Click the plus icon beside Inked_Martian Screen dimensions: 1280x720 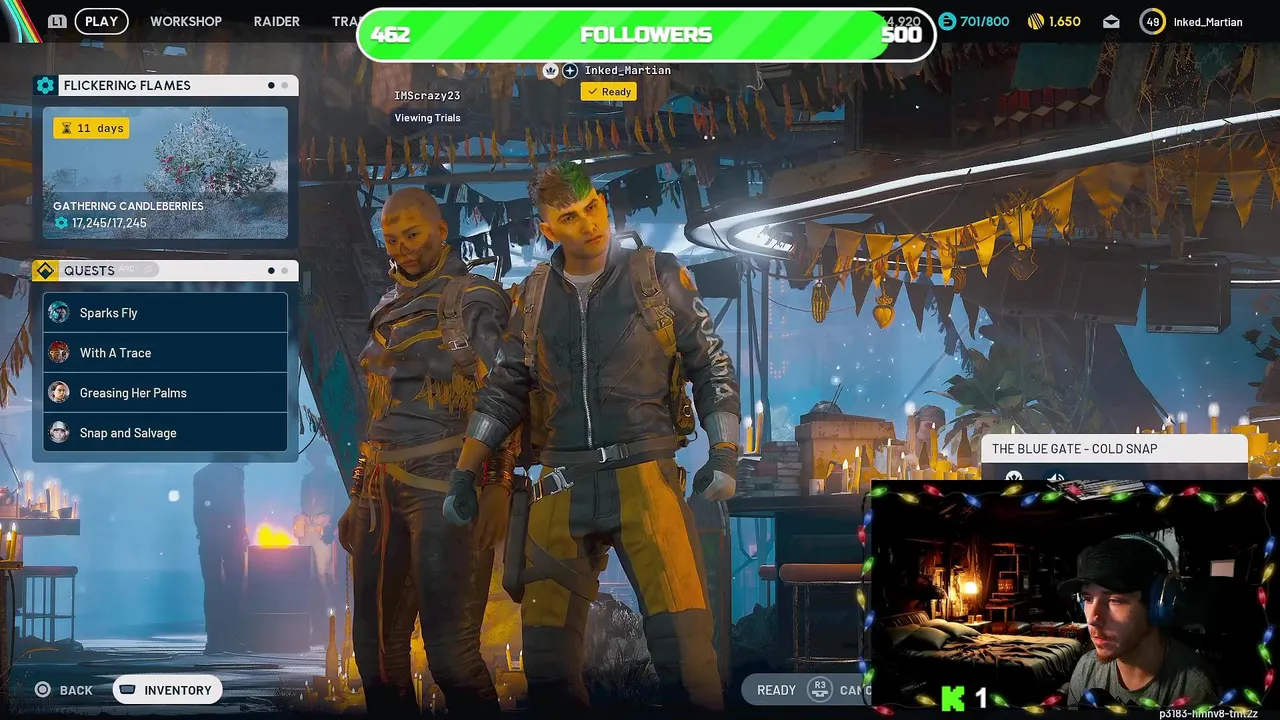click(x=570, y=70)
